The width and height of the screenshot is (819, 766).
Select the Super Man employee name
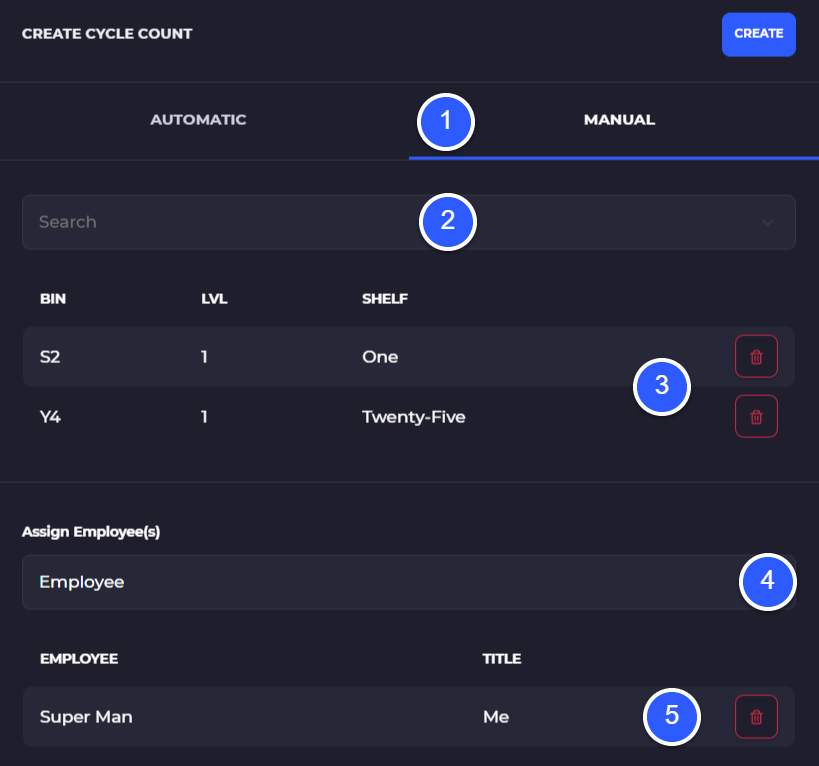(x=86, y=717)
